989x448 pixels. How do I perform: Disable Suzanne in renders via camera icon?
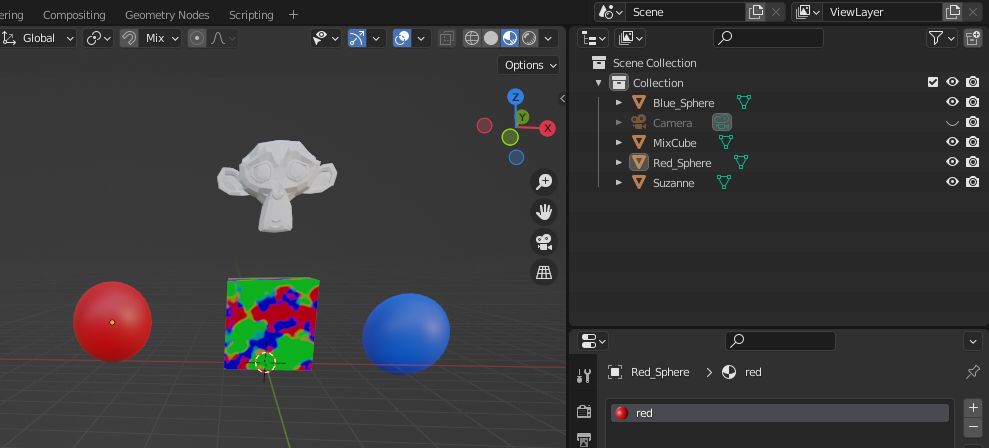coord(972,183)
